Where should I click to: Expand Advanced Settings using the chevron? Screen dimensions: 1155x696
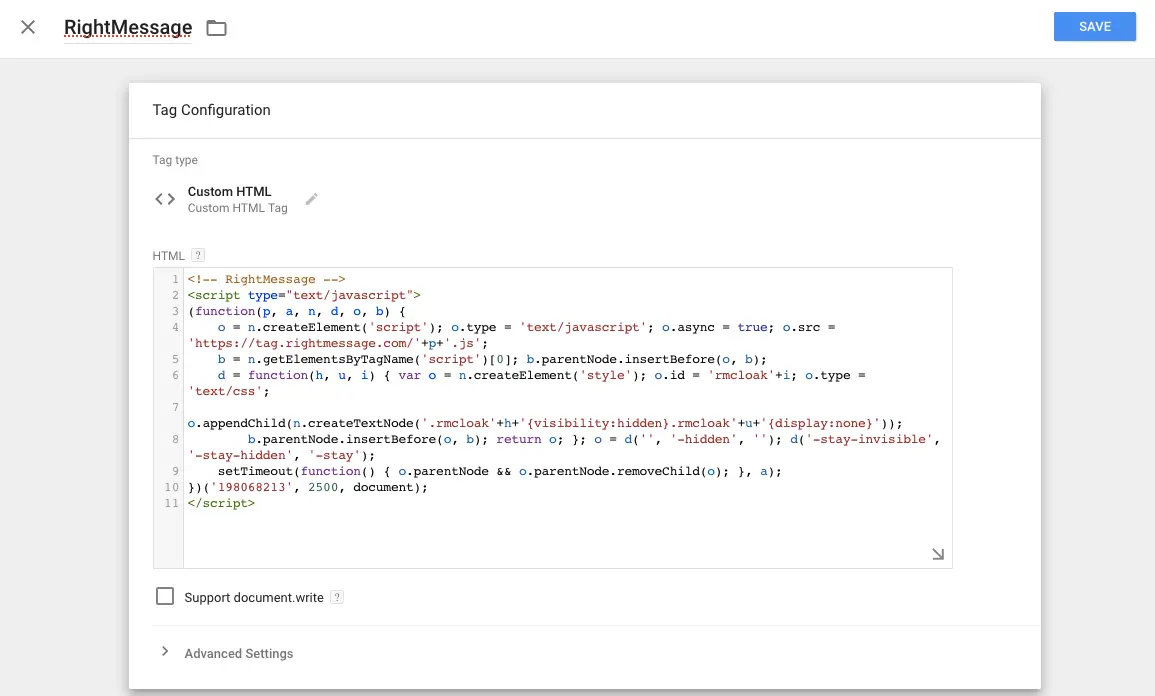[x=165, y=652]
